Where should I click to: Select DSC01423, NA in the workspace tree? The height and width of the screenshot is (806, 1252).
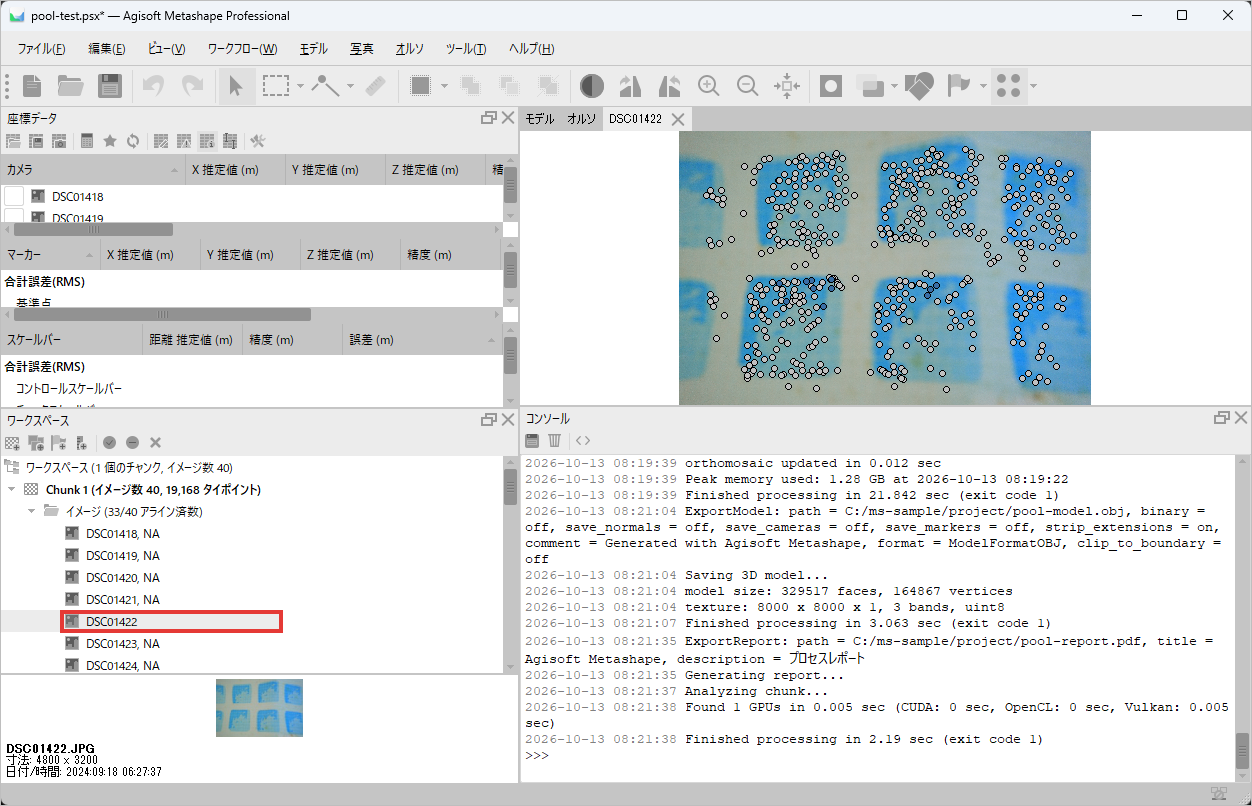[x=122, y=644]
